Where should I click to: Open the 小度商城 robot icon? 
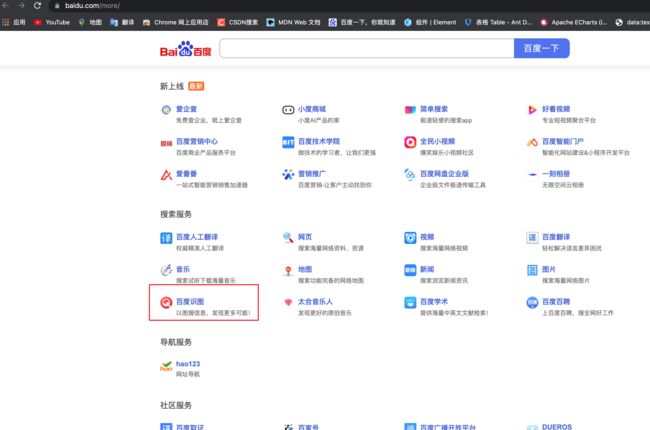(288, 110)
